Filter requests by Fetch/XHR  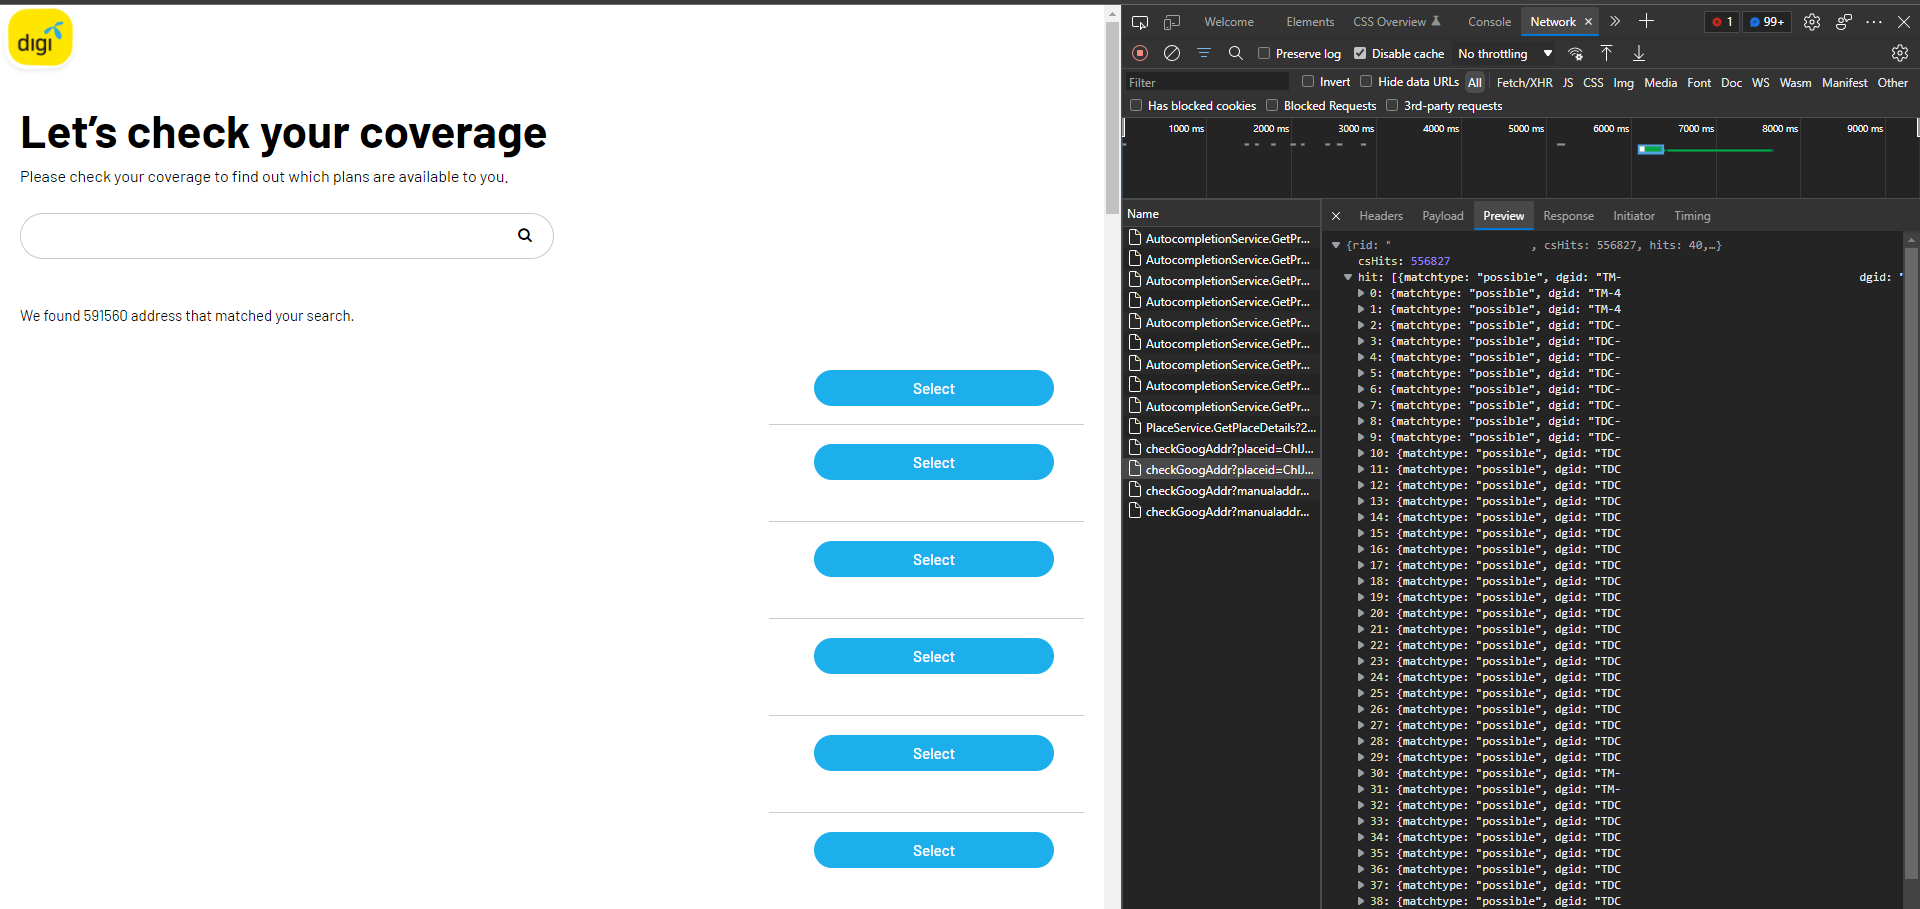pyautogui.click(x=1524, y=83)
